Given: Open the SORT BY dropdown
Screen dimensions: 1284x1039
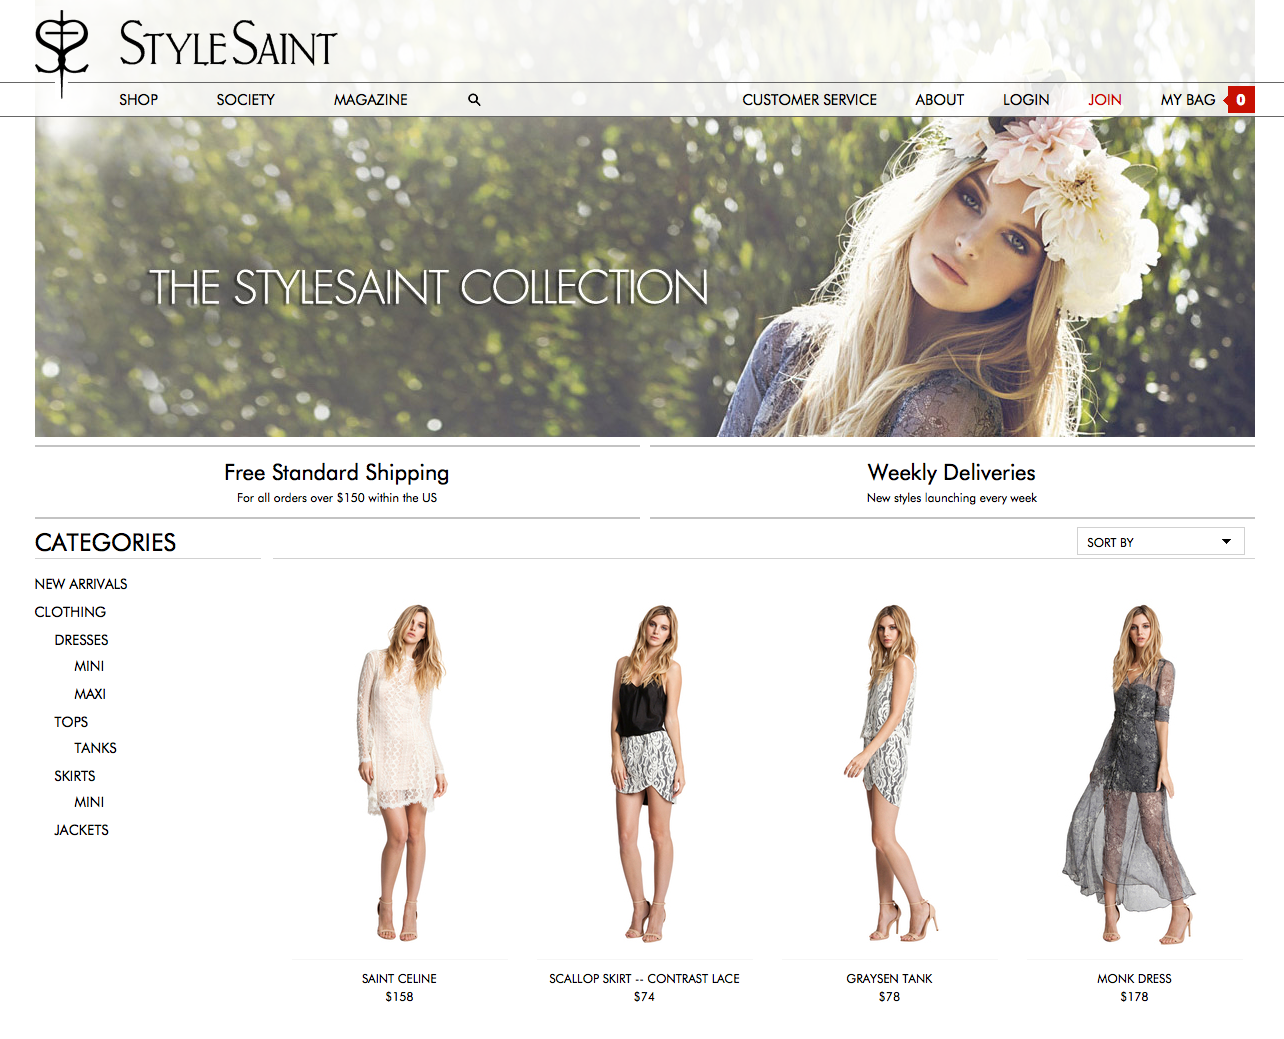Looking at the screenshot, I should (x=1159, y=541).
